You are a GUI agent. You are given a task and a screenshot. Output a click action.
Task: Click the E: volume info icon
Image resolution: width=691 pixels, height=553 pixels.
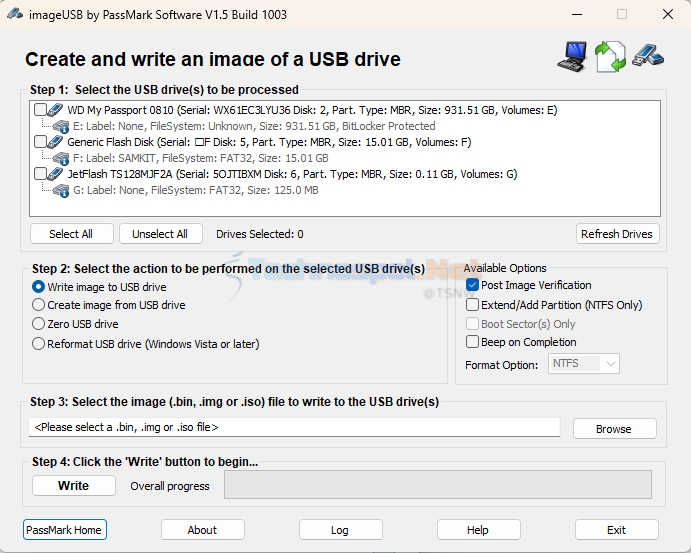pos(61,126)
